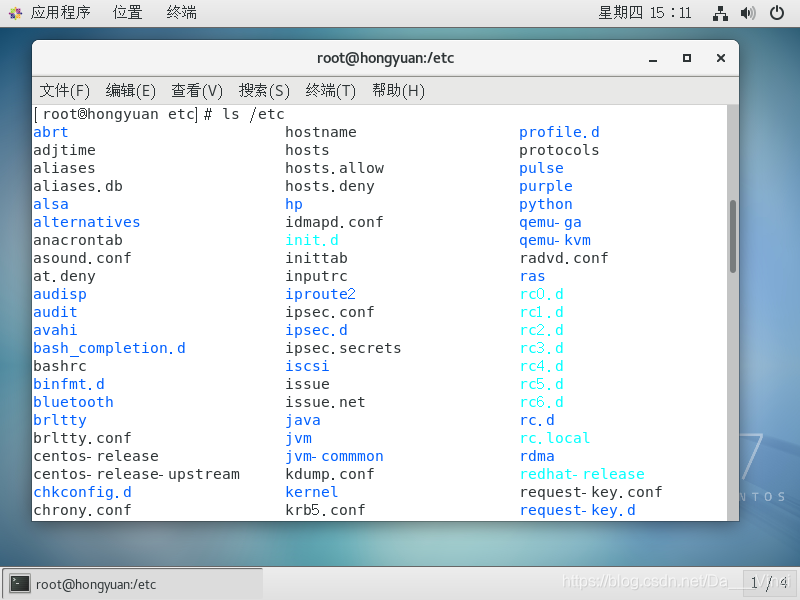Open the 搜索(S) menu
The image size is (800, 600).
(263, 90)
